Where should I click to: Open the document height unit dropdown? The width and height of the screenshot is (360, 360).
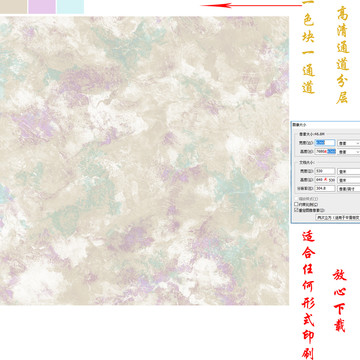coord(349,180)
